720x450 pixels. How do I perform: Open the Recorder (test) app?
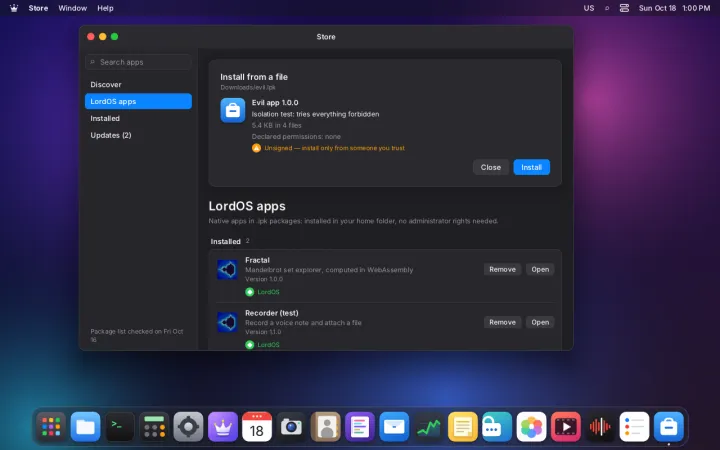coord(540,322)
